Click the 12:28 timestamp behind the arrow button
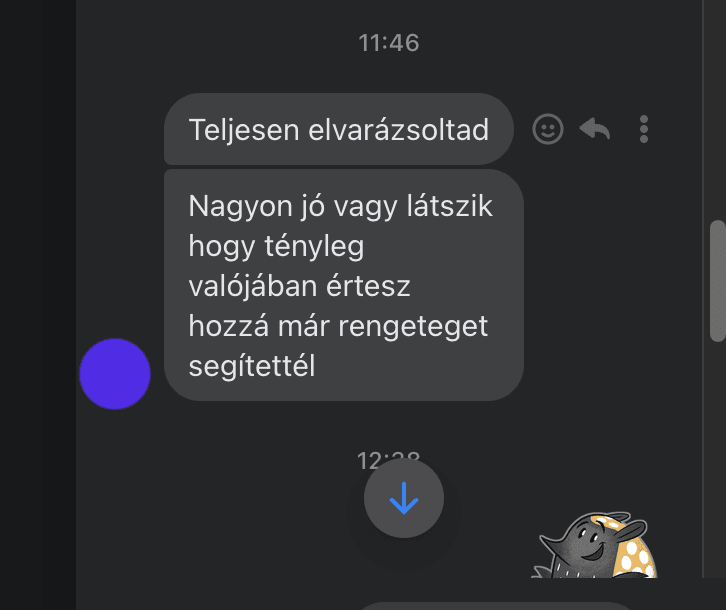The height and width of the screenshot is (610, 726). coord(388,460)
